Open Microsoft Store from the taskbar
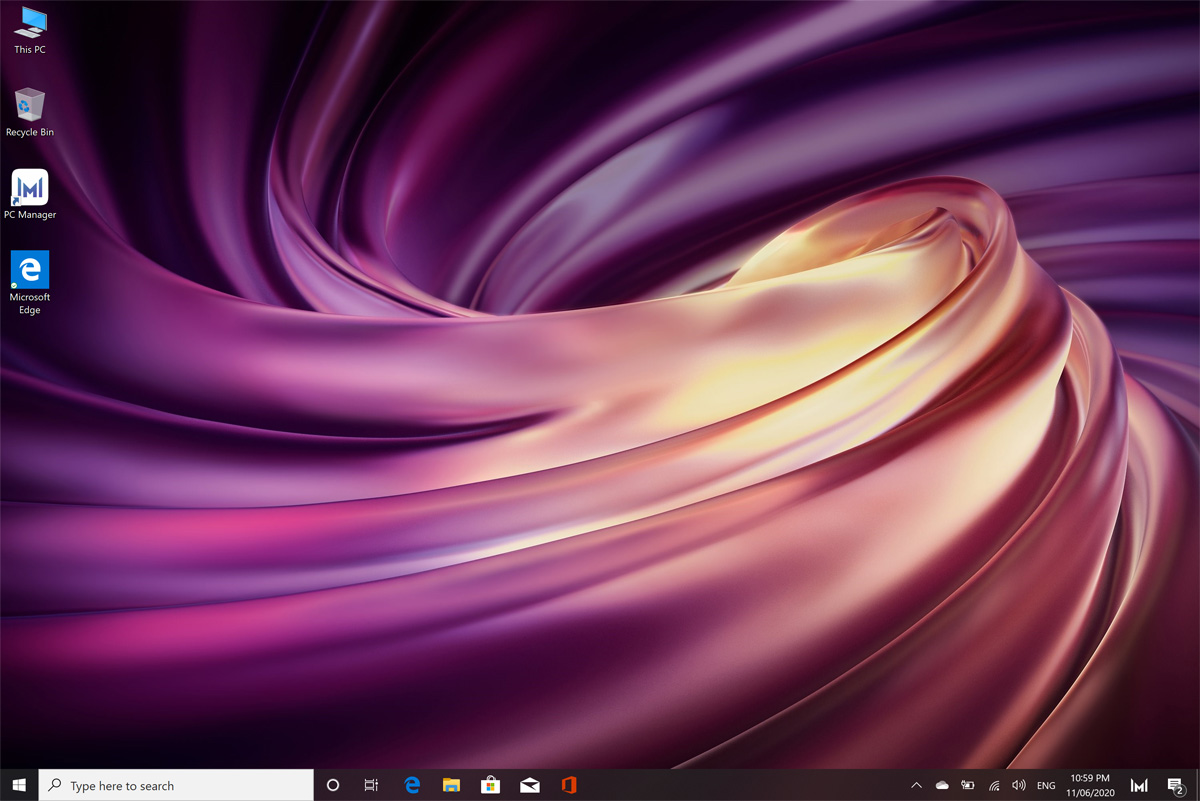Viewport: 1200px width, 801px height. point(490,785)
